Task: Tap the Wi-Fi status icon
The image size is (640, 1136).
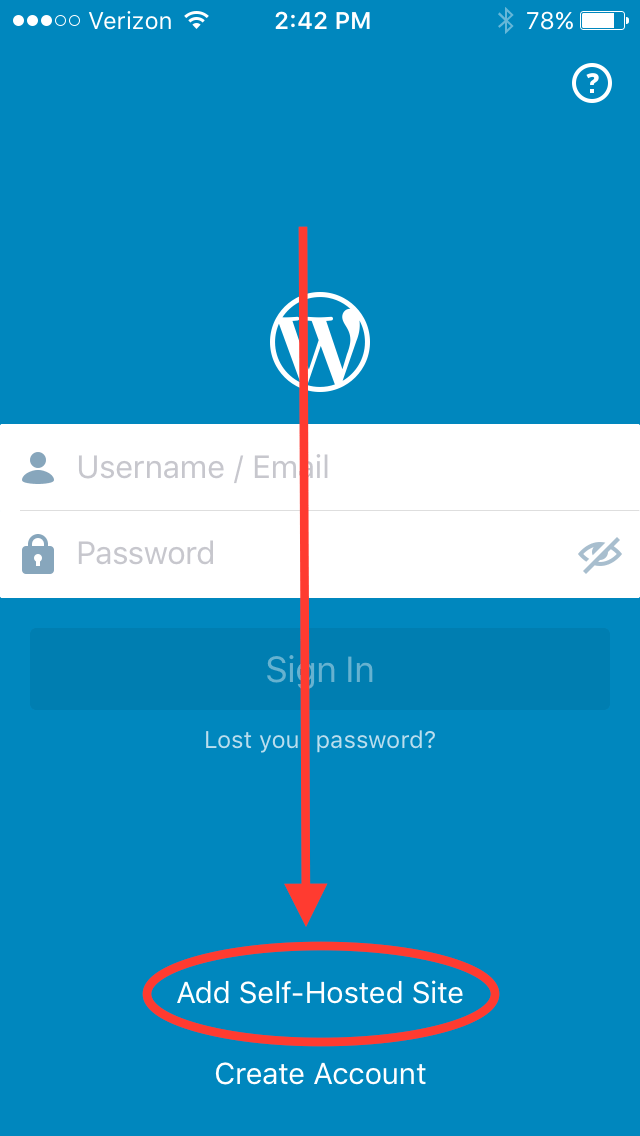Action: point(196,20)
